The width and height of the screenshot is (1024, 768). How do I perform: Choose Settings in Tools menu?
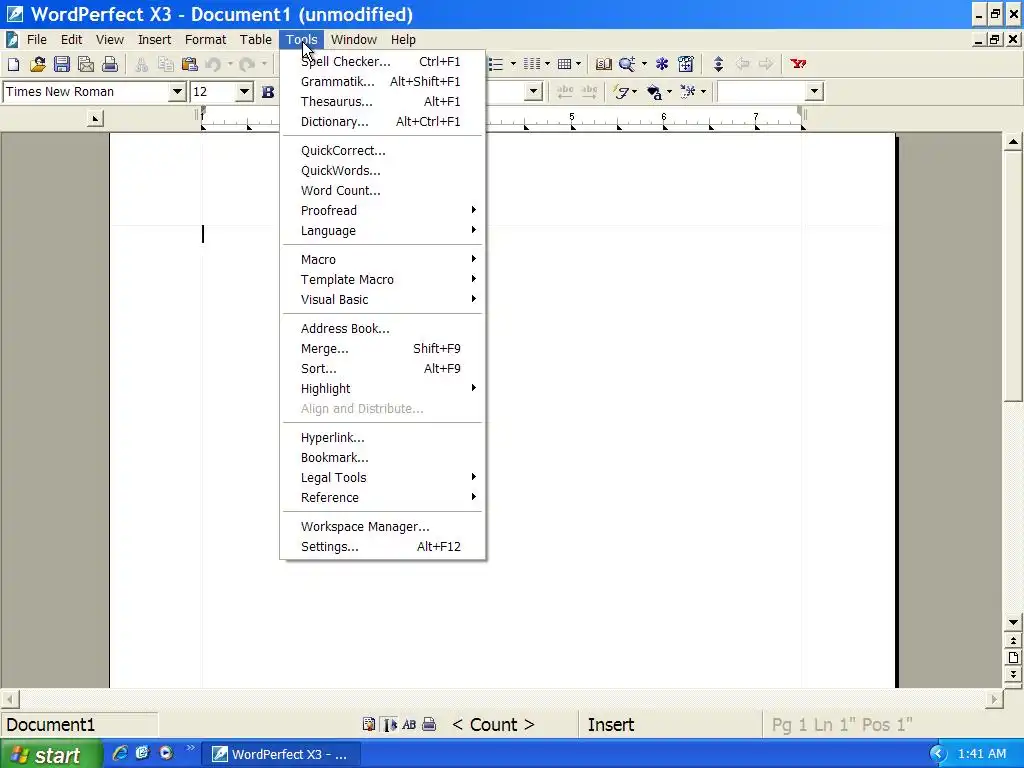tap(382, 547)
